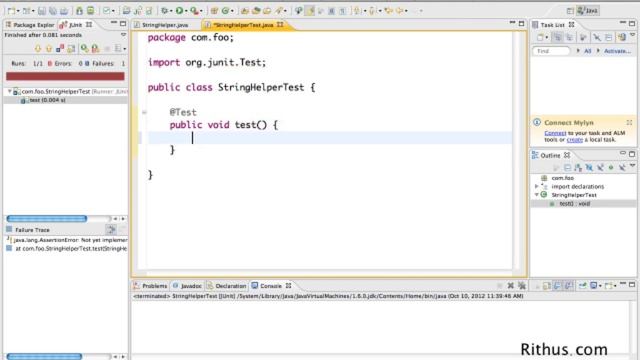Image resolution: width=640 pixels, height=360 pixels.
Task: Click the create link for local task
Action: 574,140
